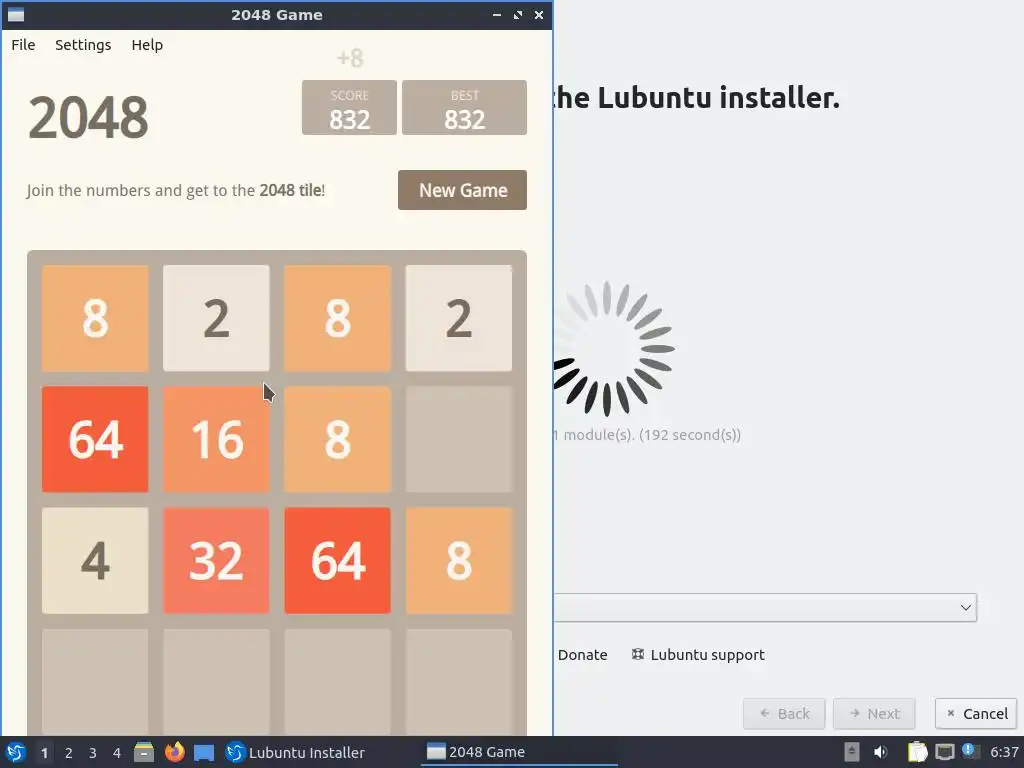1024x768 pixels.
Task: Click the show desktop icon in taskbar
Action: coord(204,752)
